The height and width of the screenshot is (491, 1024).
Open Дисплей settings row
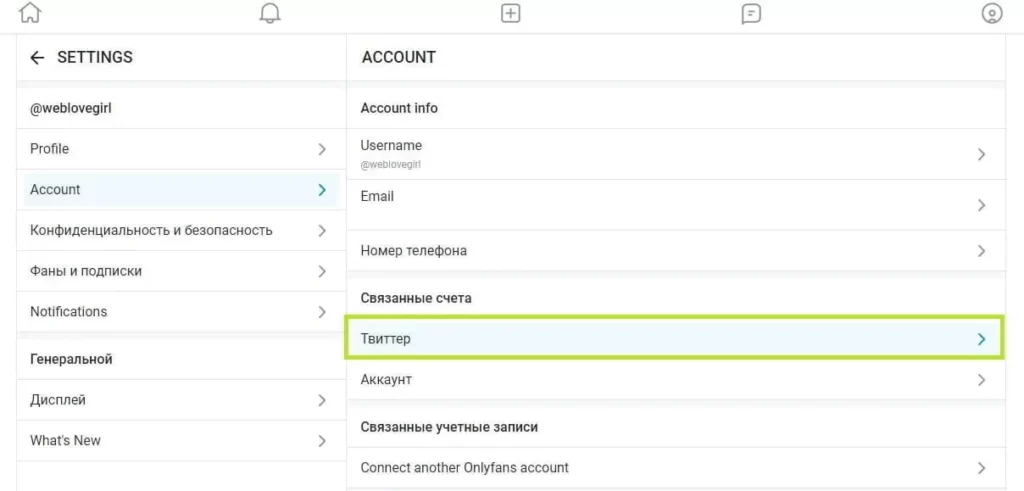(181, 400)
